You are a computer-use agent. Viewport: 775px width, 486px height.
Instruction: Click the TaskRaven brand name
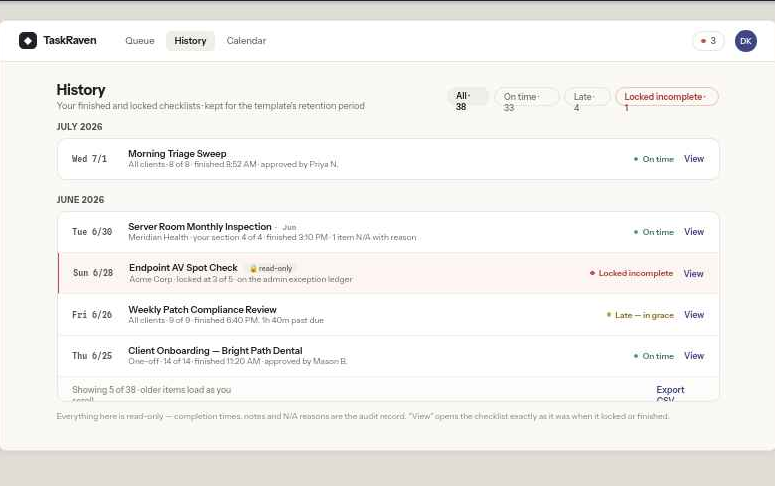point(70,41)
